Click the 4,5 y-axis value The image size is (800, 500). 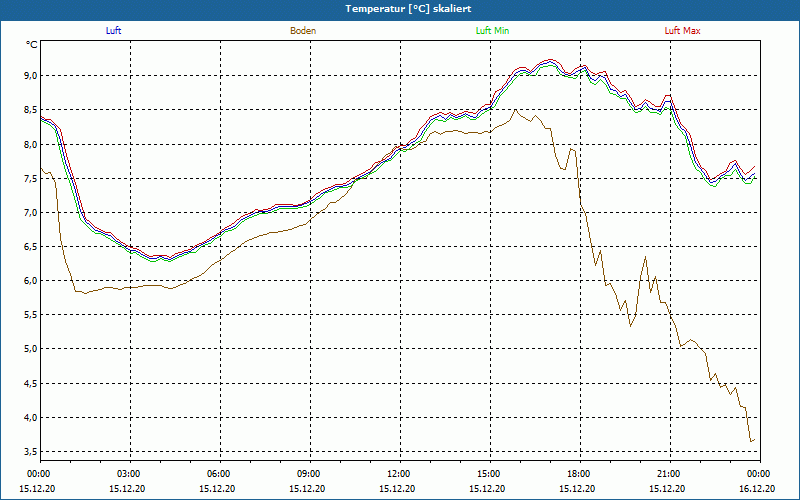click(31, 383)
